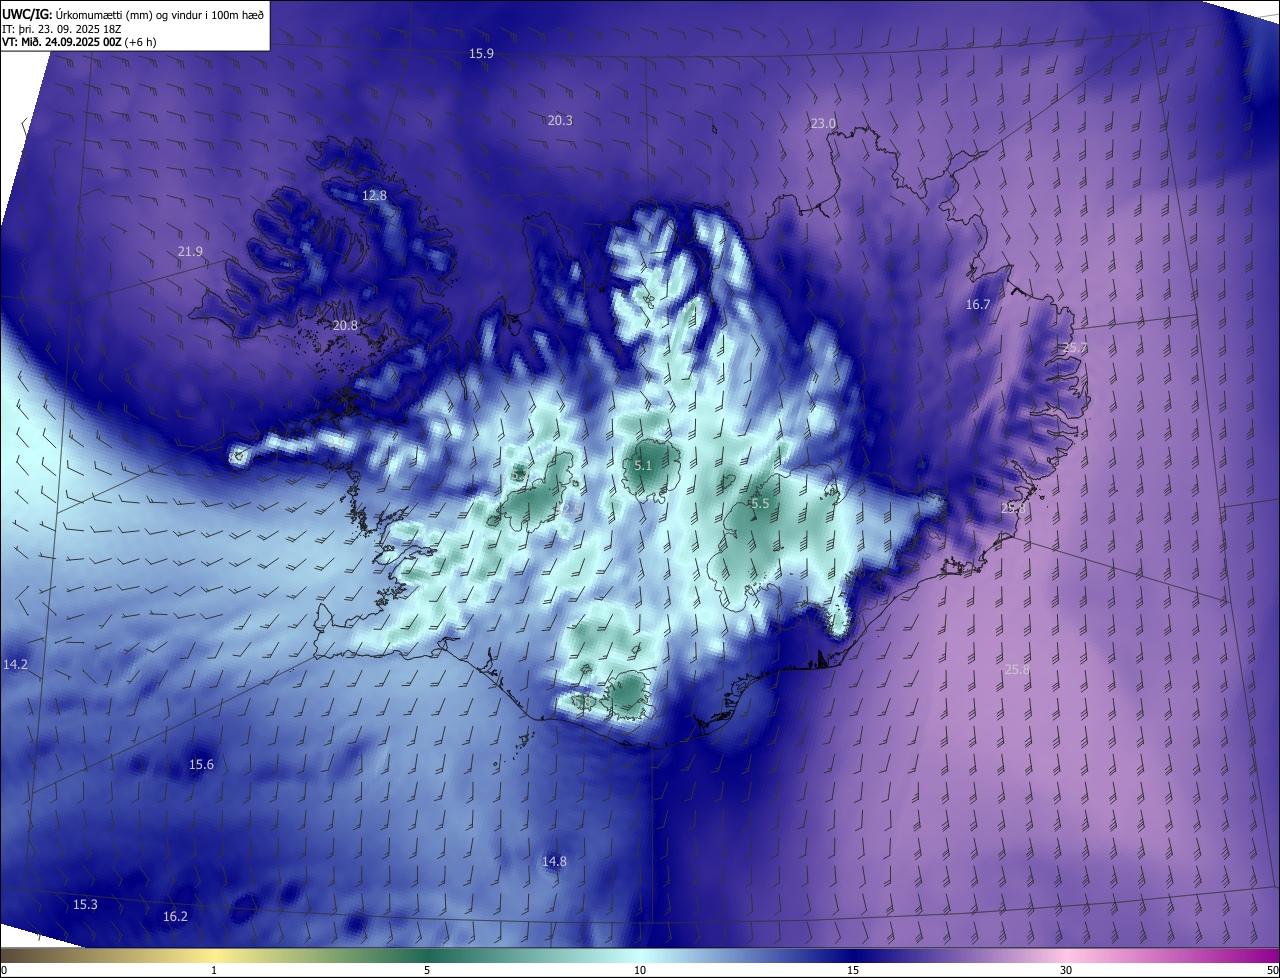Click the 'UWC/IG: Úrkomumætti (mm)' title line
Image resolution: width=1280 pixels, height=978 pixels.
[134, 13]
